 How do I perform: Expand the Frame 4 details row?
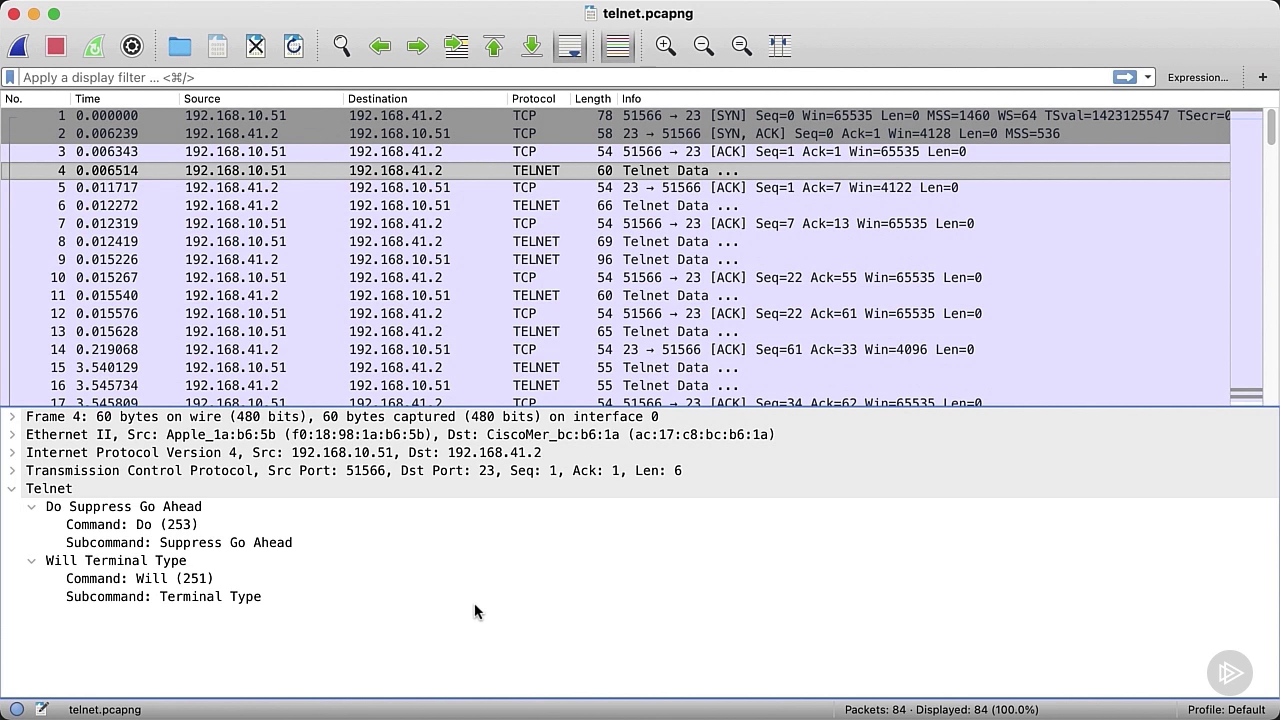point(12,417)
